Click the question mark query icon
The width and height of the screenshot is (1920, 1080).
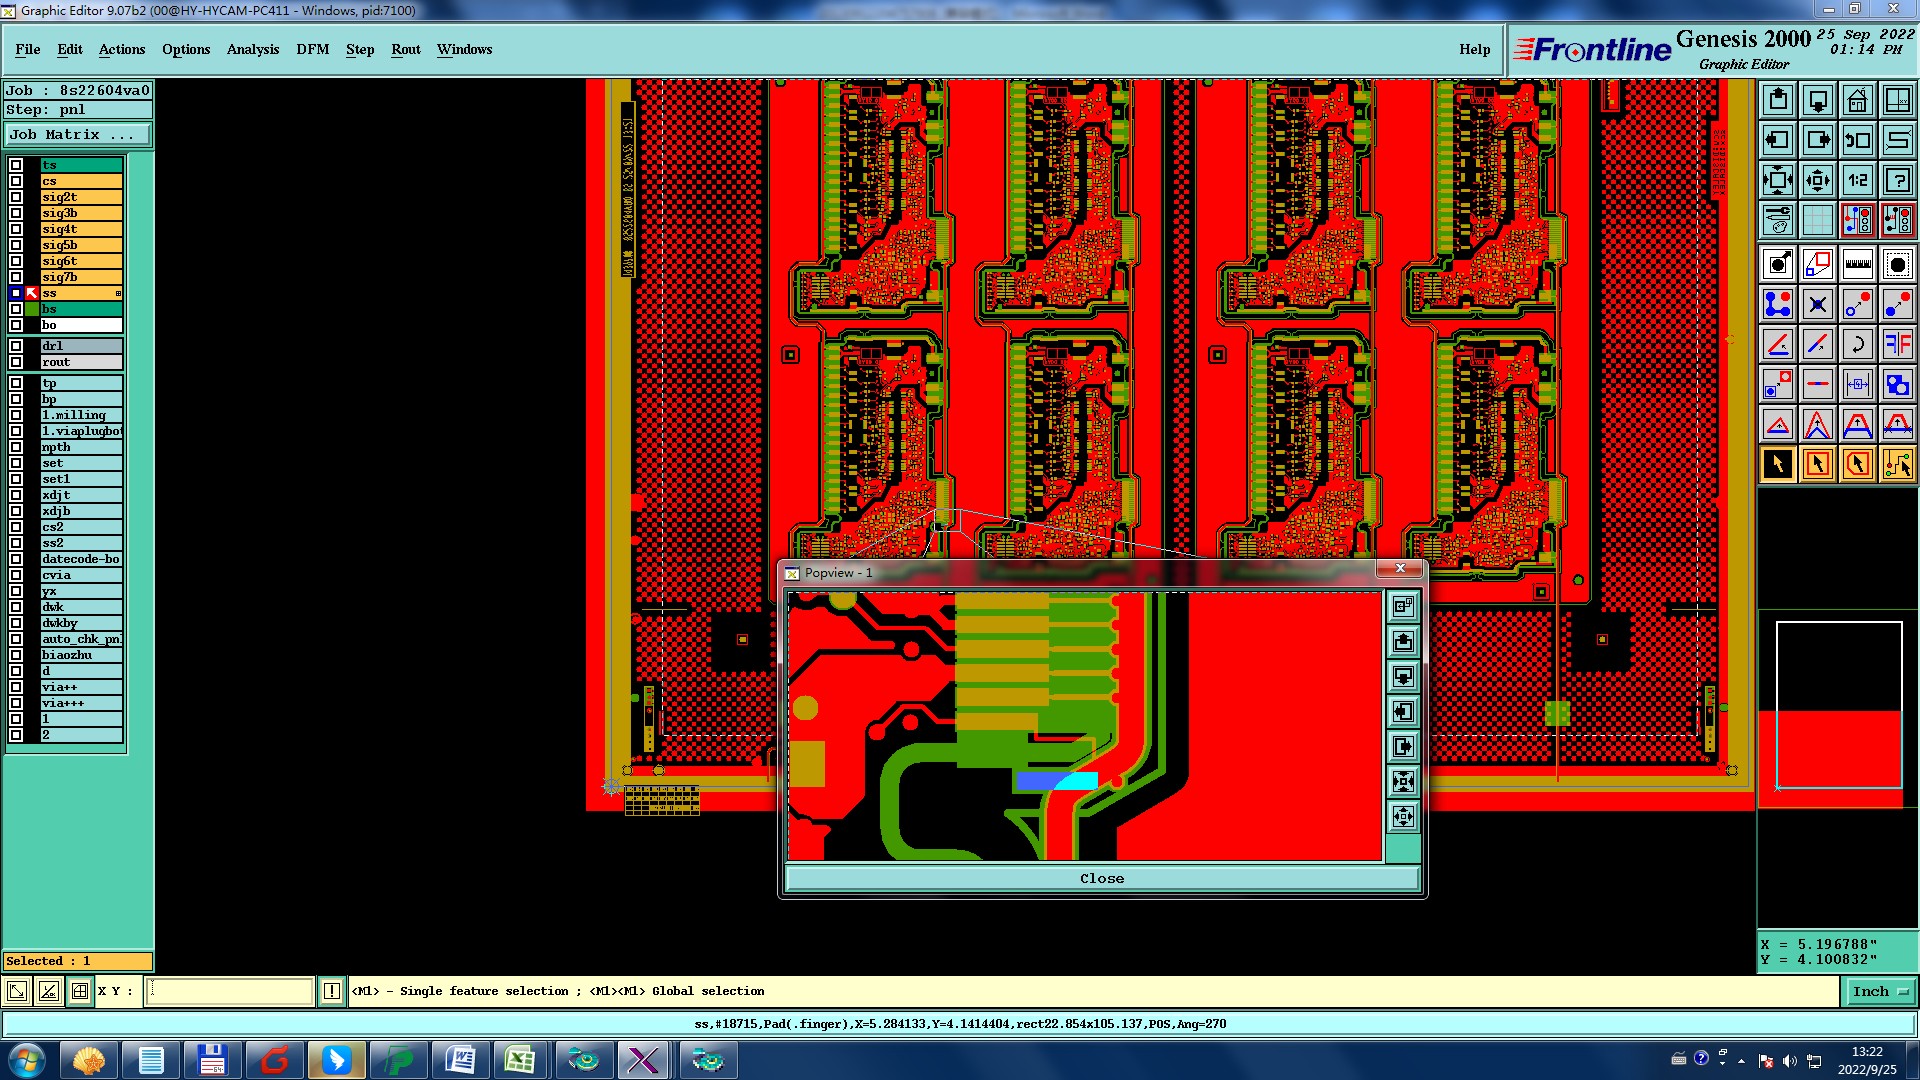pos(1897,180)
